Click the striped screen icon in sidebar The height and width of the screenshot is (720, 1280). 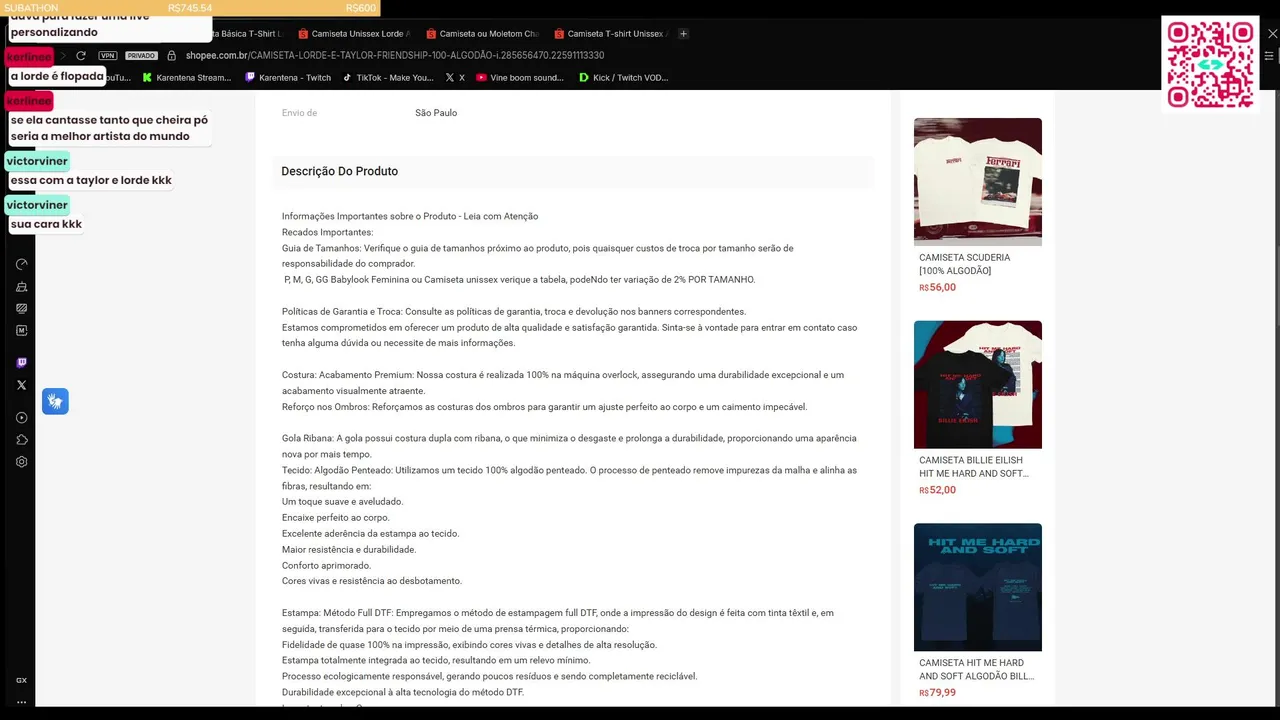tap(22, 309)
